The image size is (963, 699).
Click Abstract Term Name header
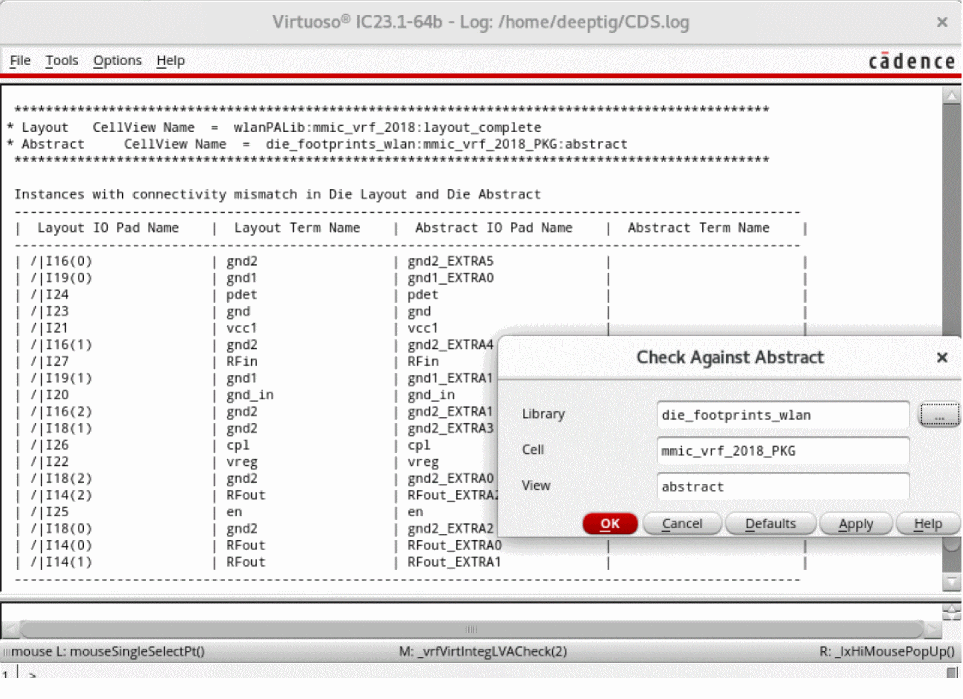click(698, 228)
